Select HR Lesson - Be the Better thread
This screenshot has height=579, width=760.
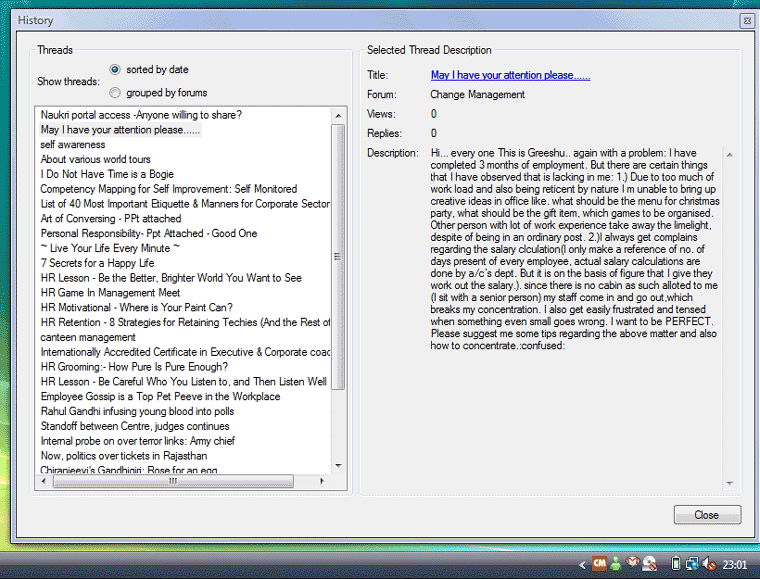[171, 278]
